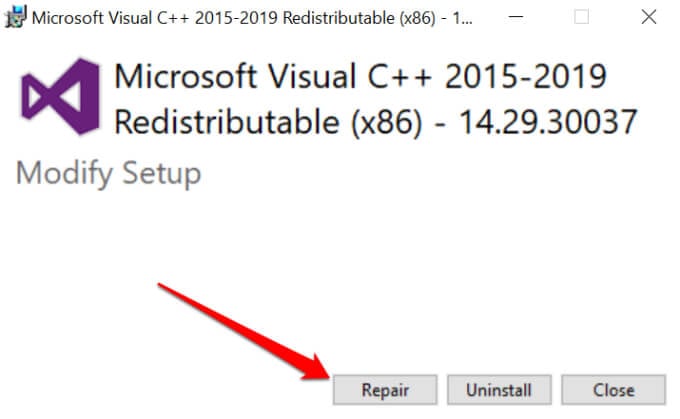Close the setup dialog with Close button
The width and height of the screenshot is (680, 419).
click(x=613, y=389)
